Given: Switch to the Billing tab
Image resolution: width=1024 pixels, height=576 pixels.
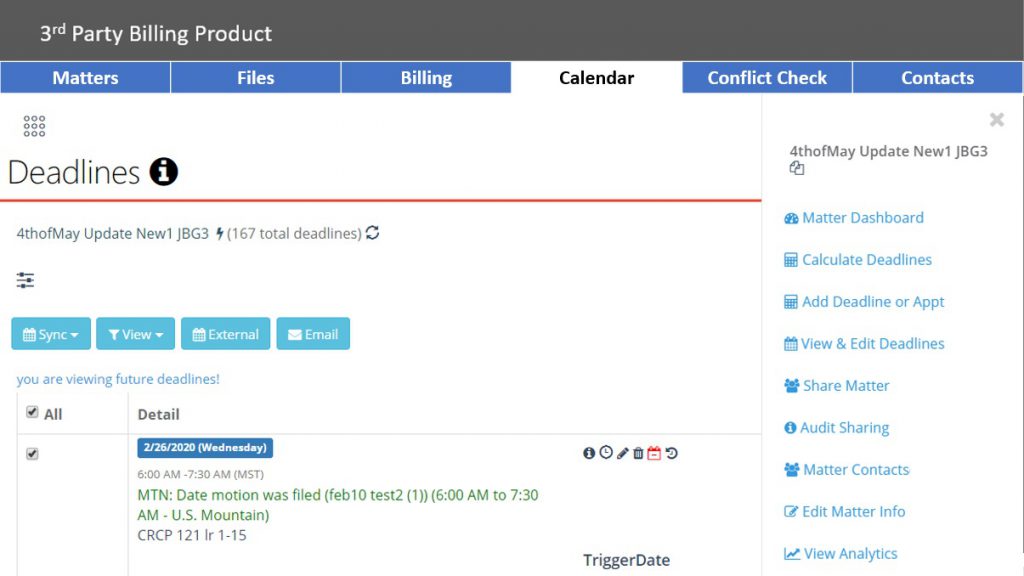Looking at the screenshot, I should [426, 78].
